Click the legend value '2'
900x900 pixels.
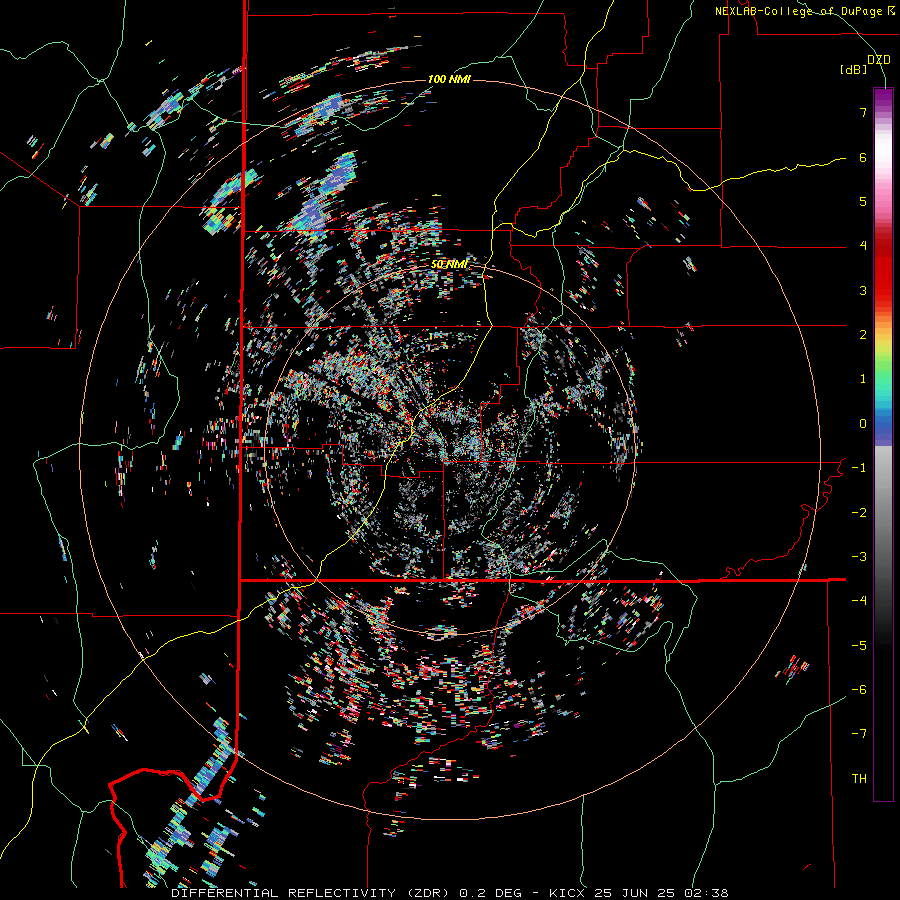[863, 335]
